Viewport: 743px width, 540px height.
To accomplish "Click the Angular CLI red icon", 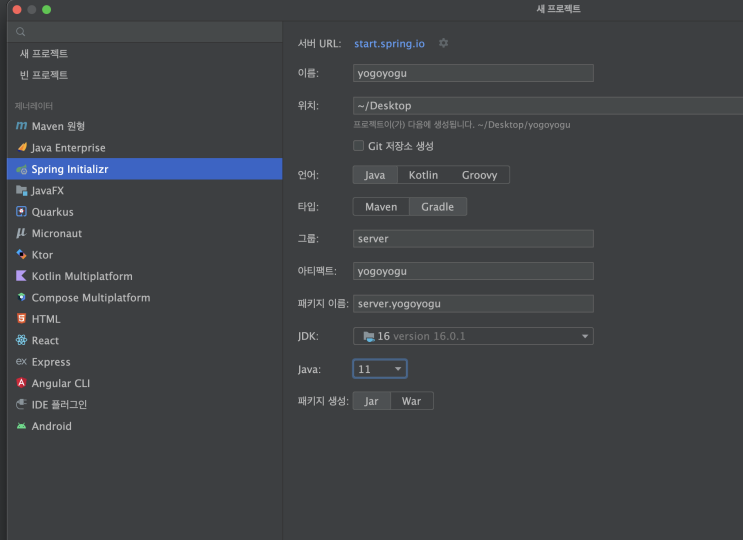I will tap(21, 383).
